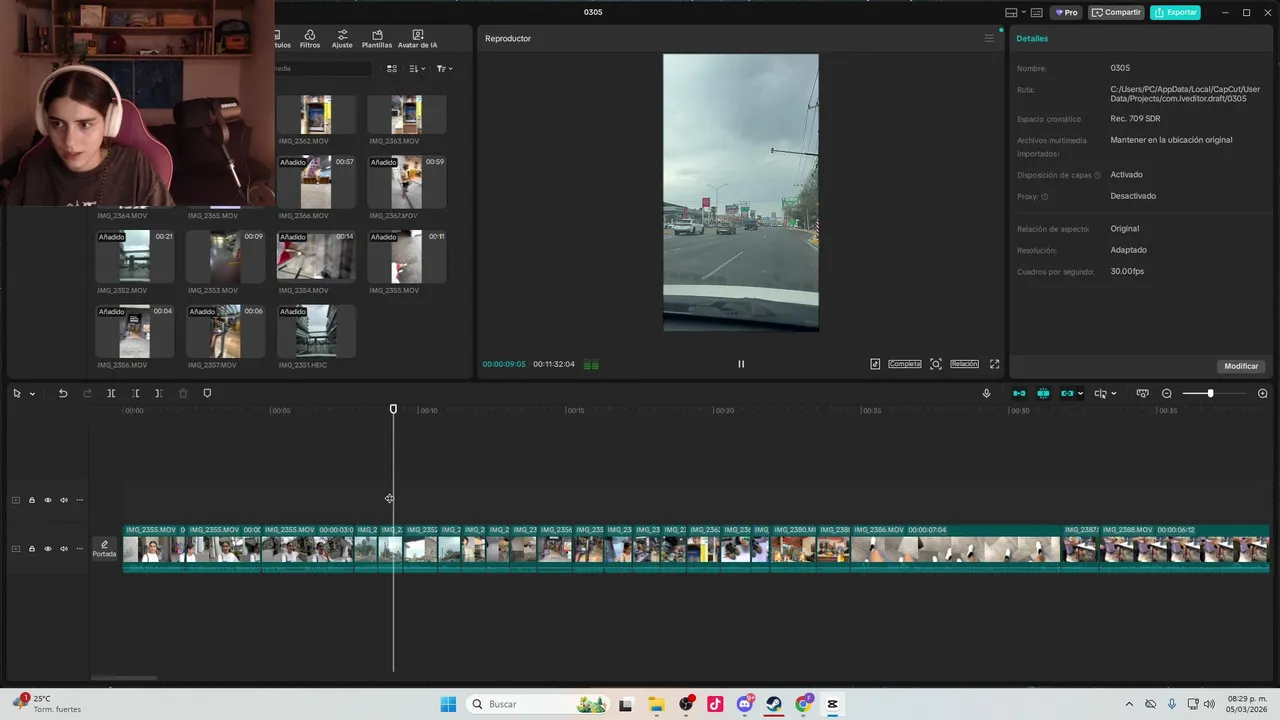Screen dimensions: 1280x720
Task: Click the playhead marker on the timeline ruler
Action: pos(393,409)
